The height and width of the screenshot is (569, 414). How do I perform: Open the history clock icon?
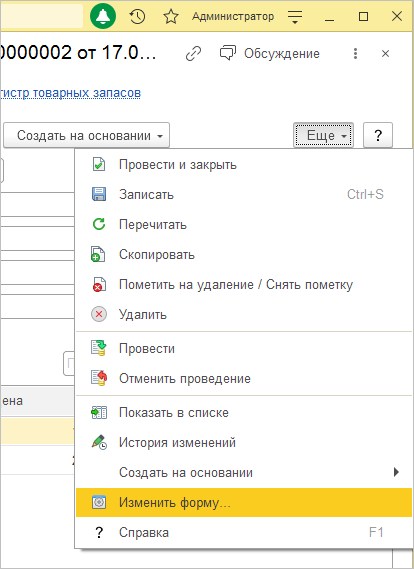pos(137,17)
